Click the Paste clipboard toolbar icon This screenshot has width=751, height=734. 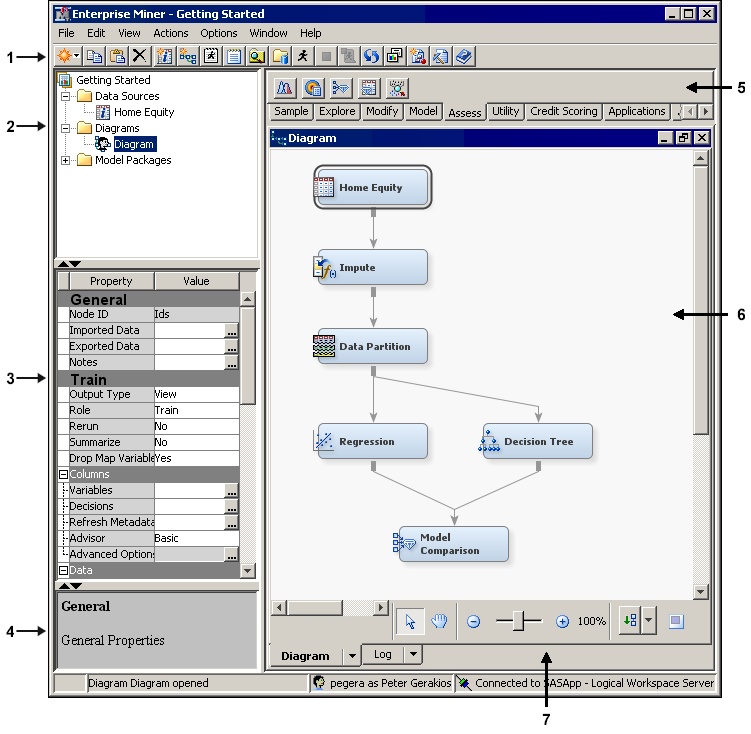tap(117, 56)
